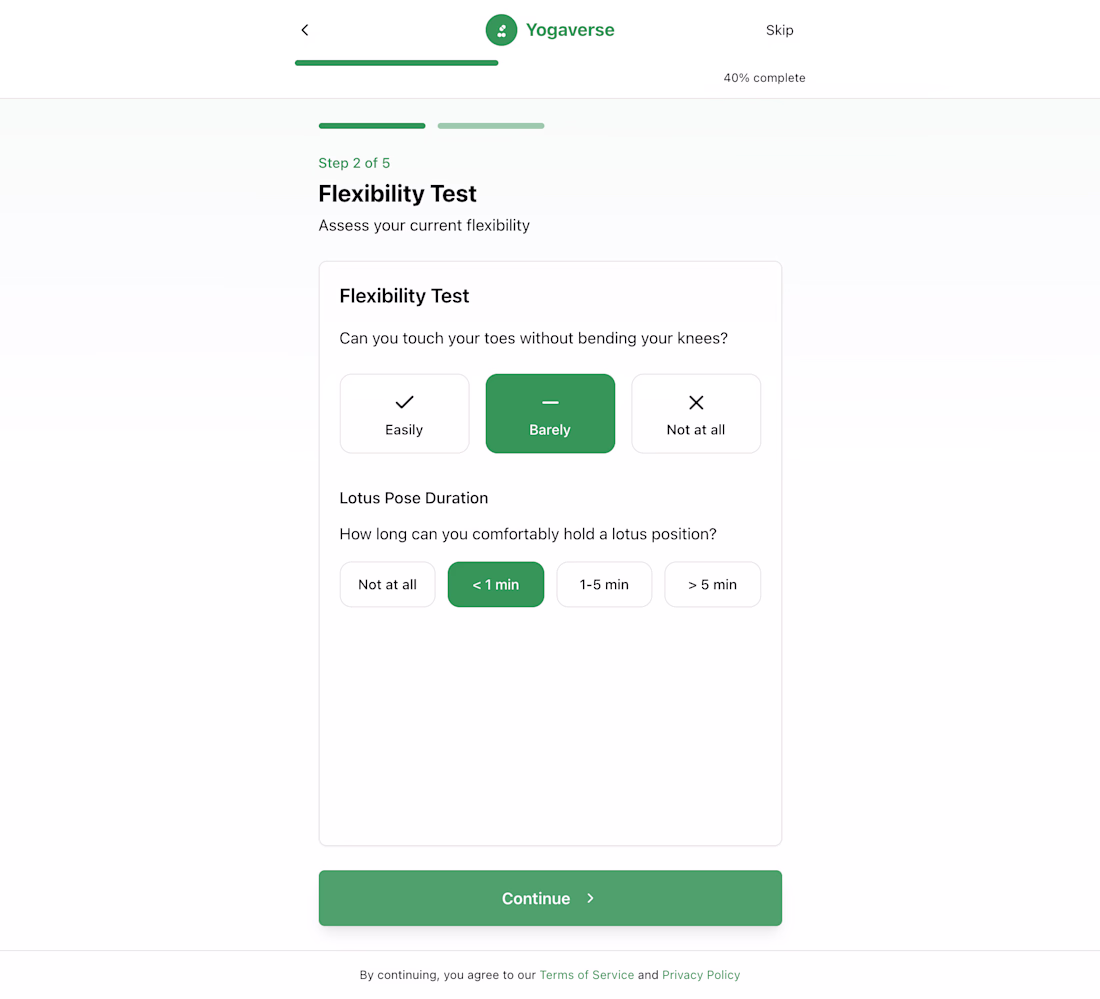Viewport: 1100px width, 999px height.
Task: Click the top onboarding progress bar
Action: pos(397,63)
